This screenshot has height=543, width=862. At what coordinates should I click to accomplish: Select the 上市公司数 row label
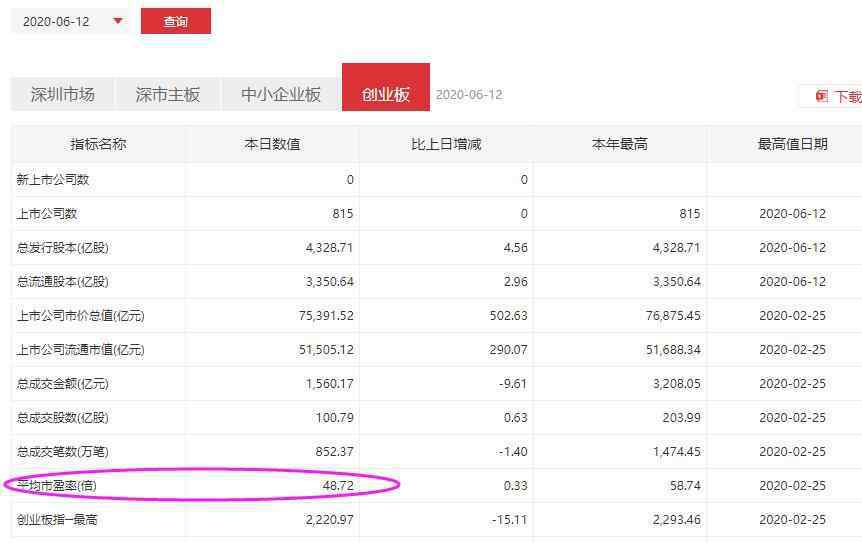coord(47,214)
